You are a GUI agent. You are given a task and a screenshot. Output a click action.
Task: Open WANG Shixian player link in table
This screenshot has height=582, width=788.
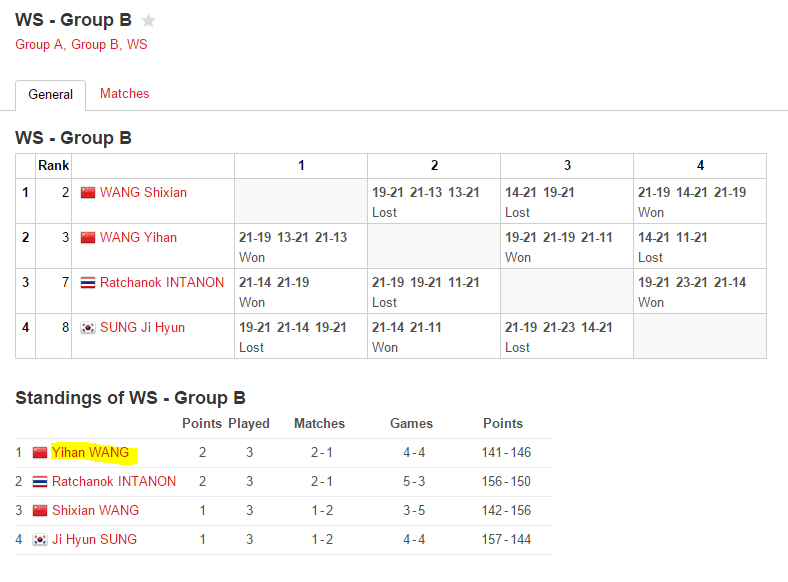tap(143, 192)
